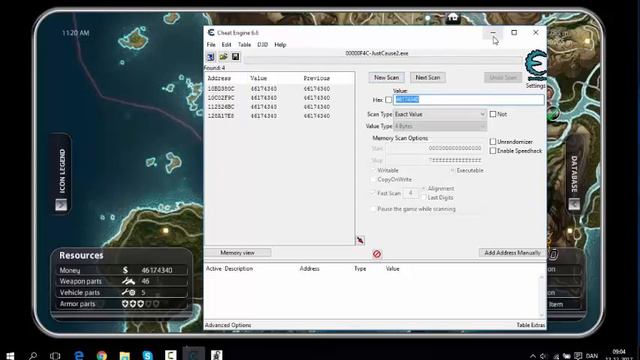Image resolution: width=640 pixels, height=360 pixels.
Task: Open the process list icon in Cheat Engine toolbar
Action: pos(211,57)
